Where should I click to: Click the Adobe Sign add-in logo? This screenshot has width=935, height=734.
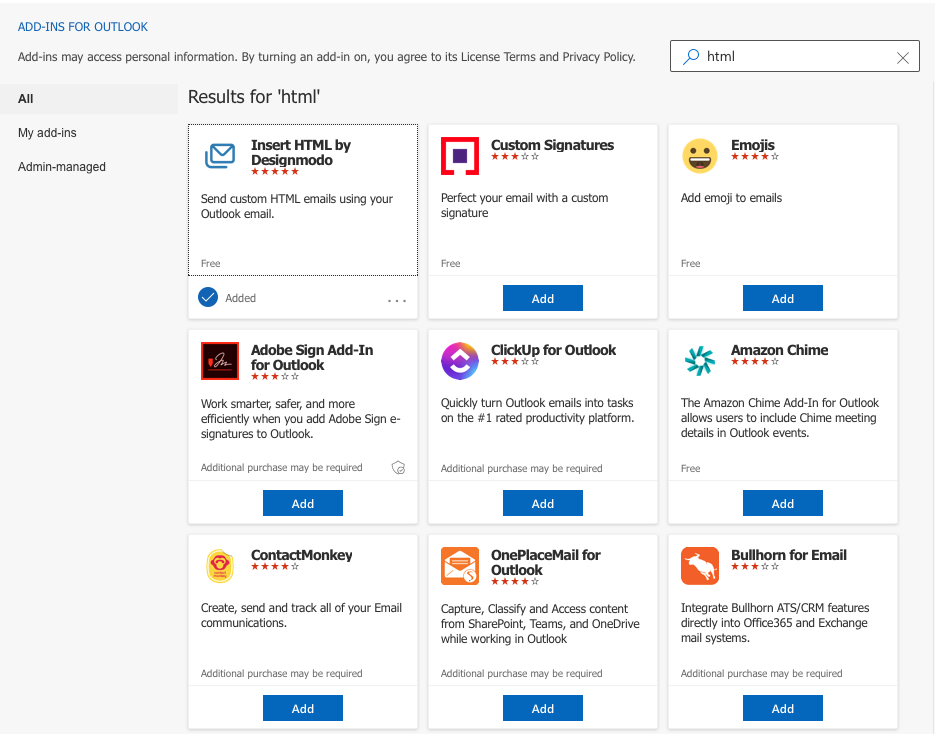[x=220, y=361]
